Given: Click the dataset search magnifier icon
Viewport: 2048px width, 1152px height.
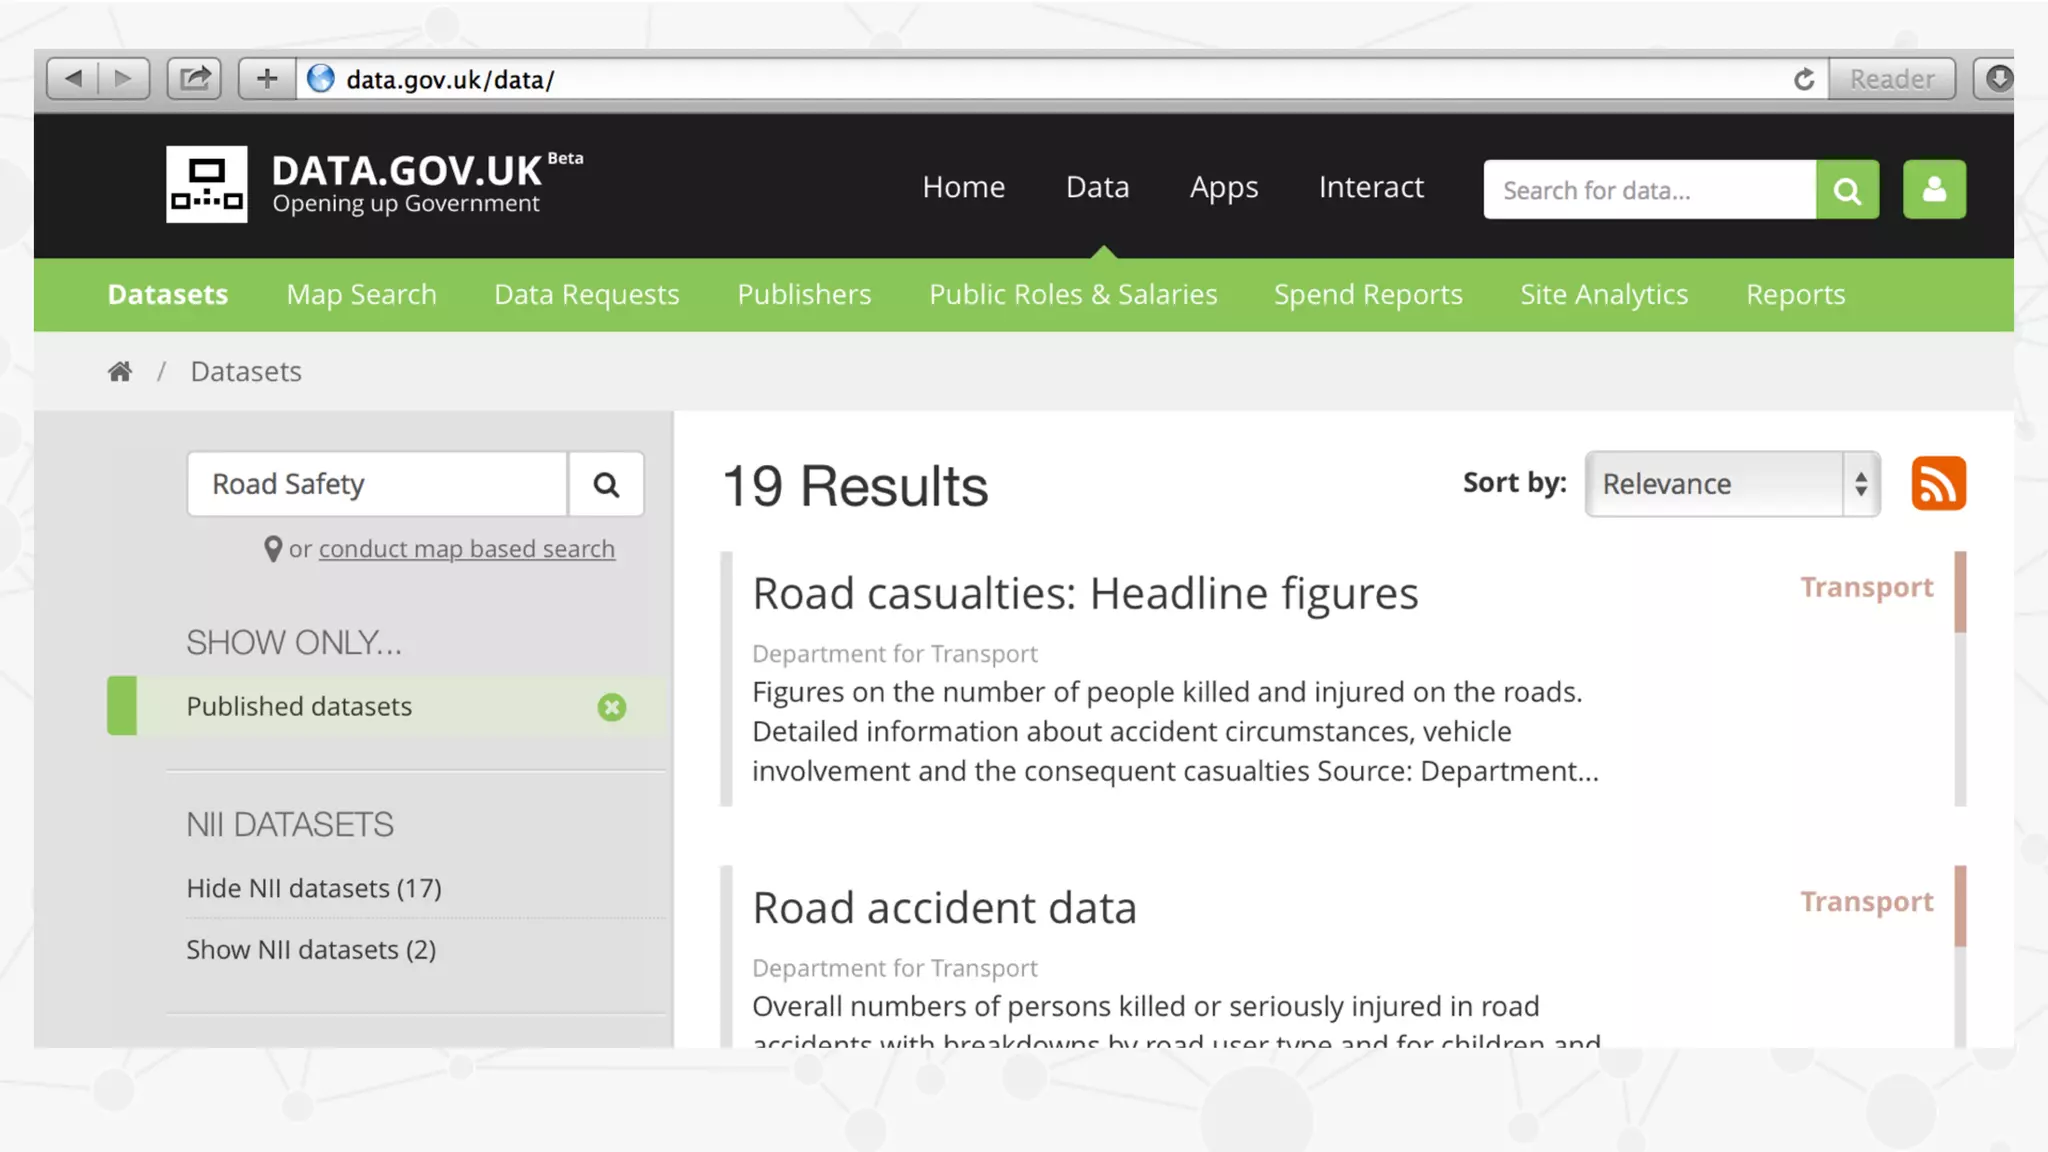Looking at the screenshot, I should click(x=606, y=485).
